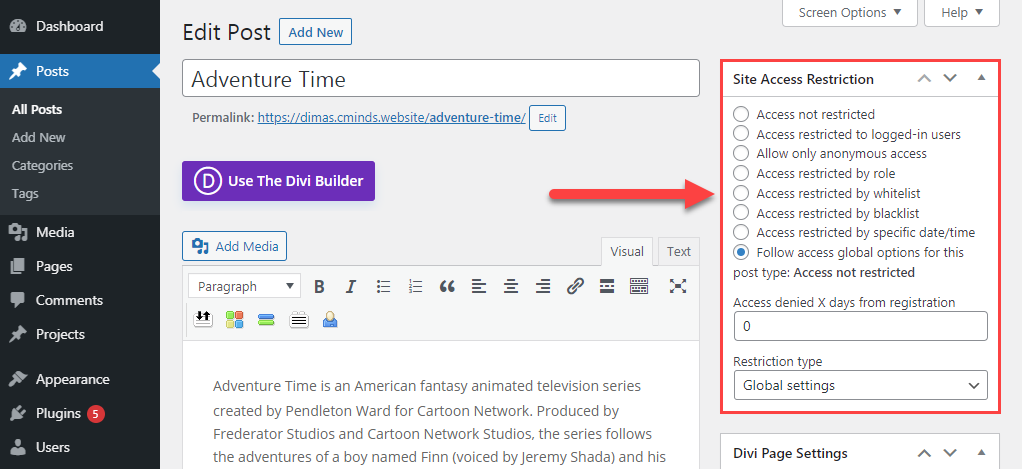Select Access restricted to logged-in users
This screenshot has height=469, width=1022.
(740, 134)
